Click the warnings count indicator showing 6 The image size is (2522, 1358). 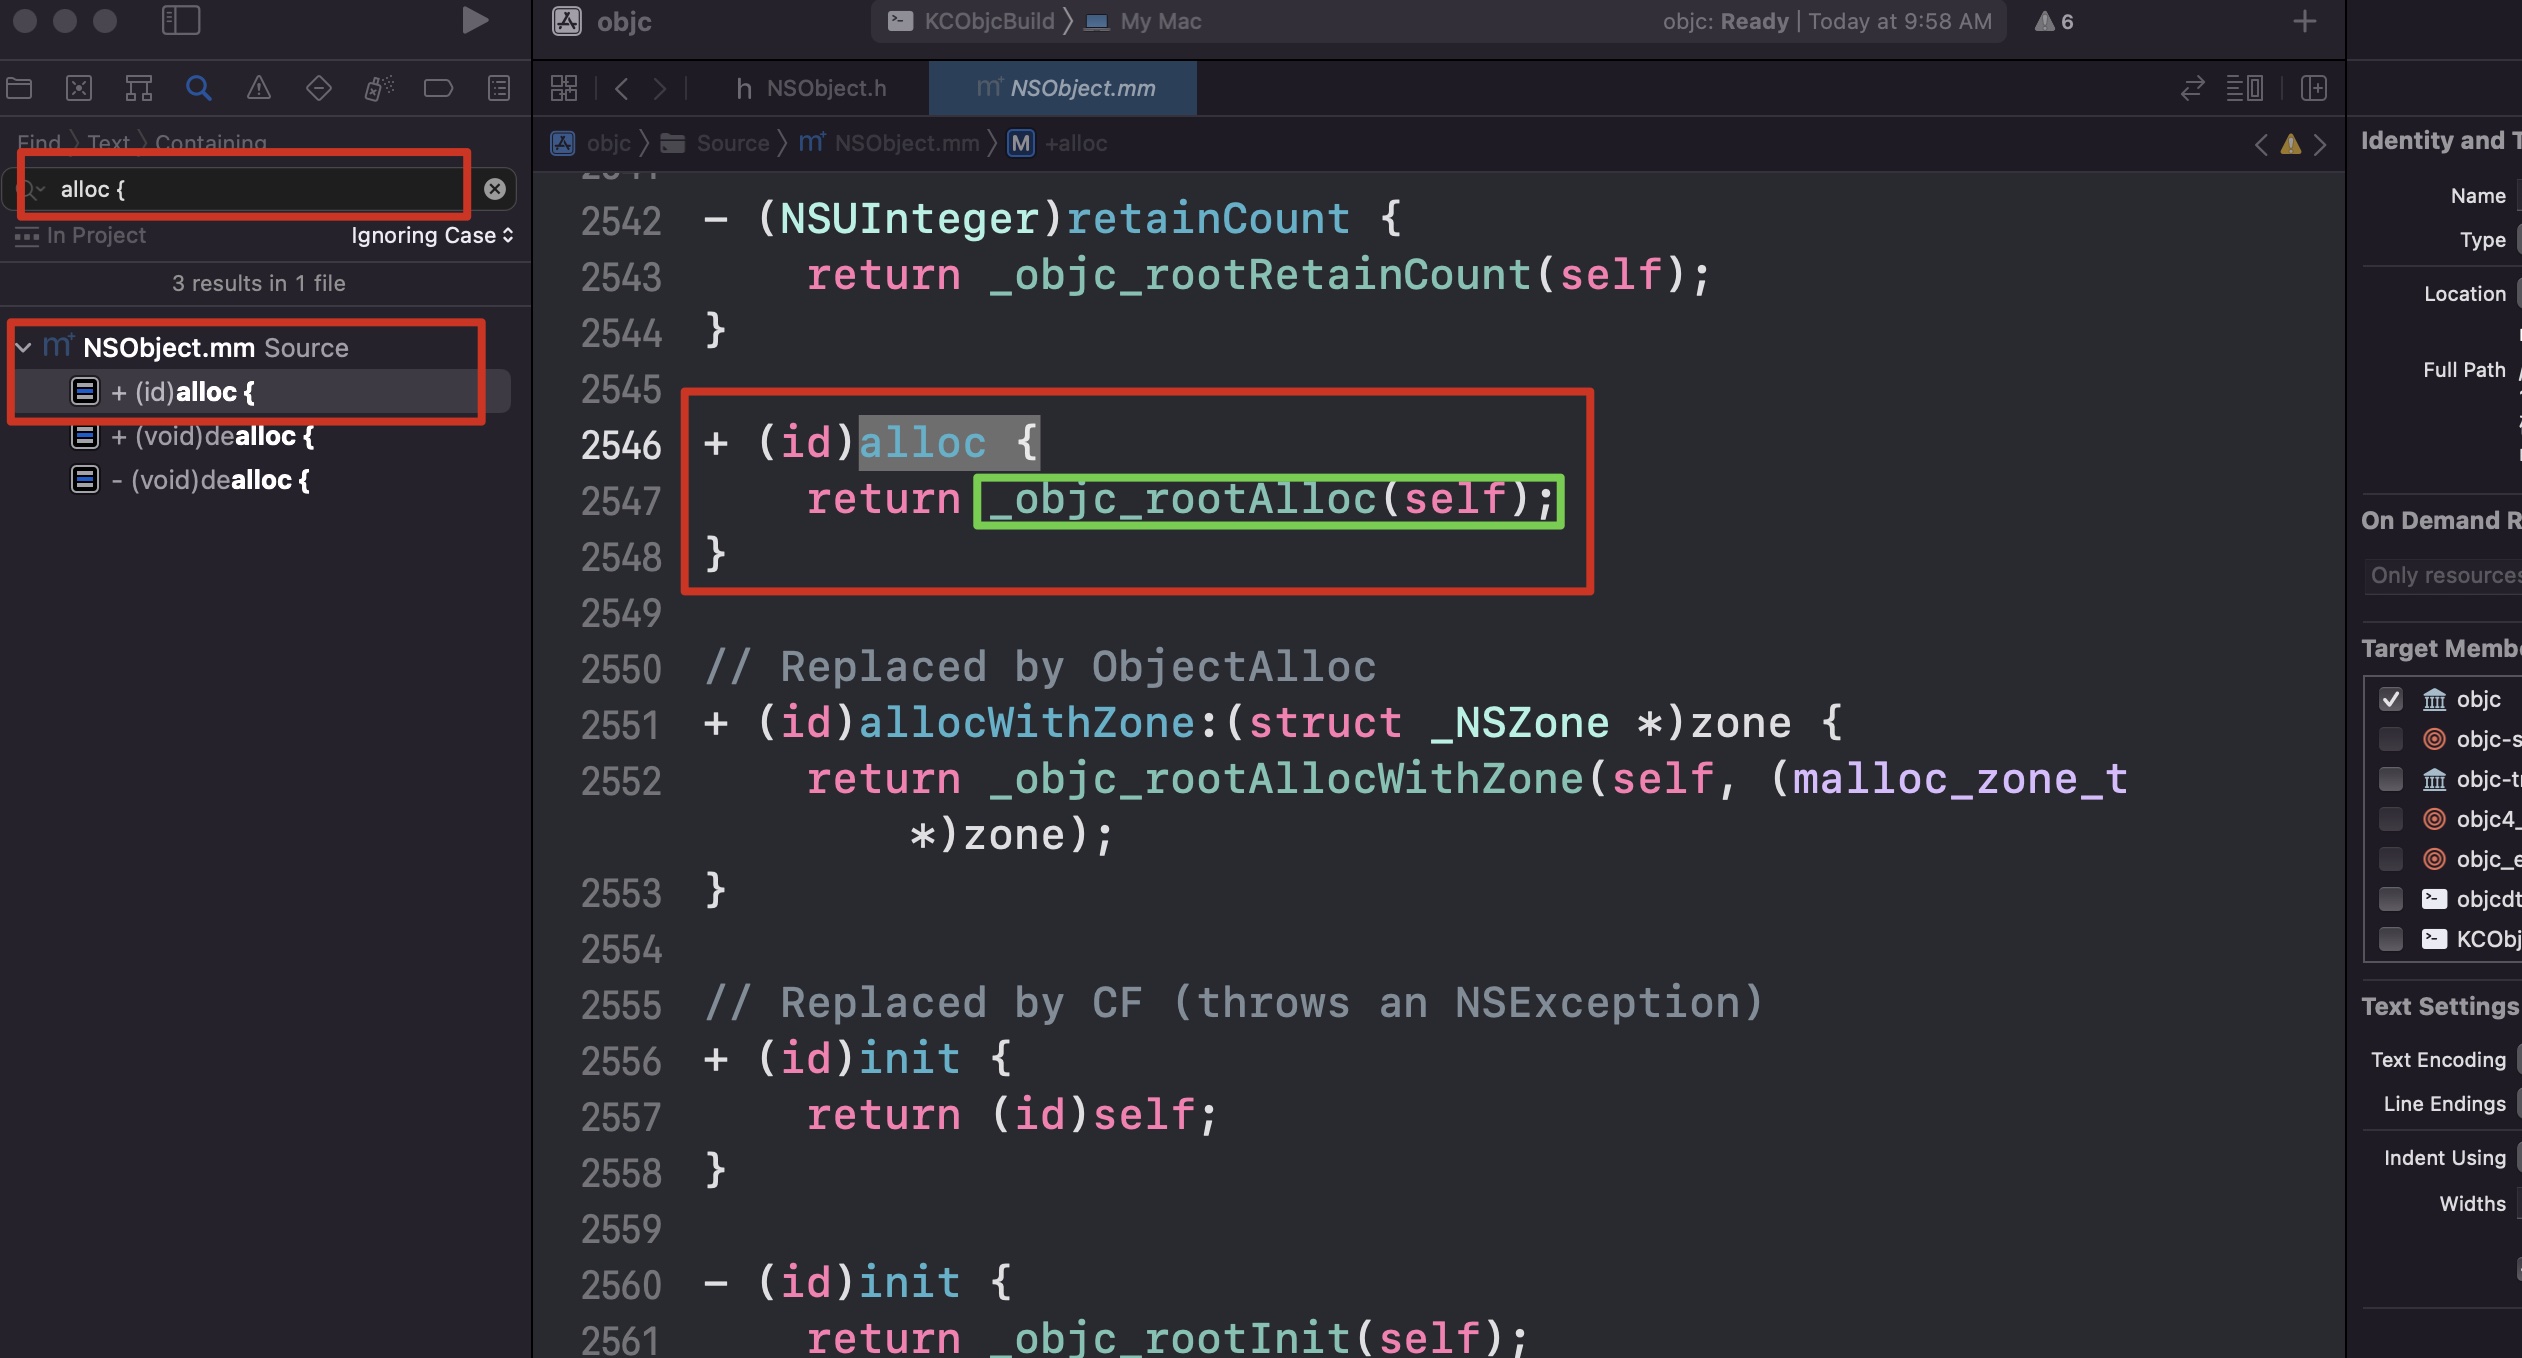point(2054,21)
